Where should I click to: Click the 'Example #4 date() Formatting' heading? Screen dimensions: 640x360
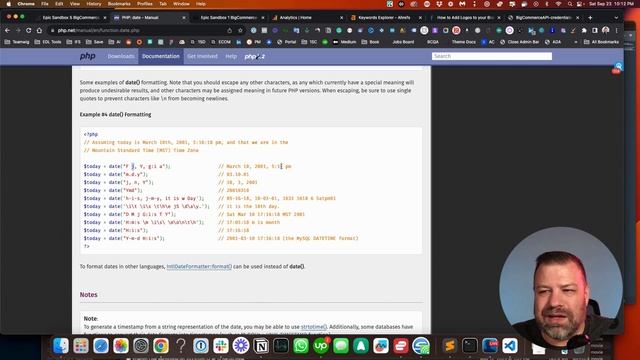coord(116,114)
